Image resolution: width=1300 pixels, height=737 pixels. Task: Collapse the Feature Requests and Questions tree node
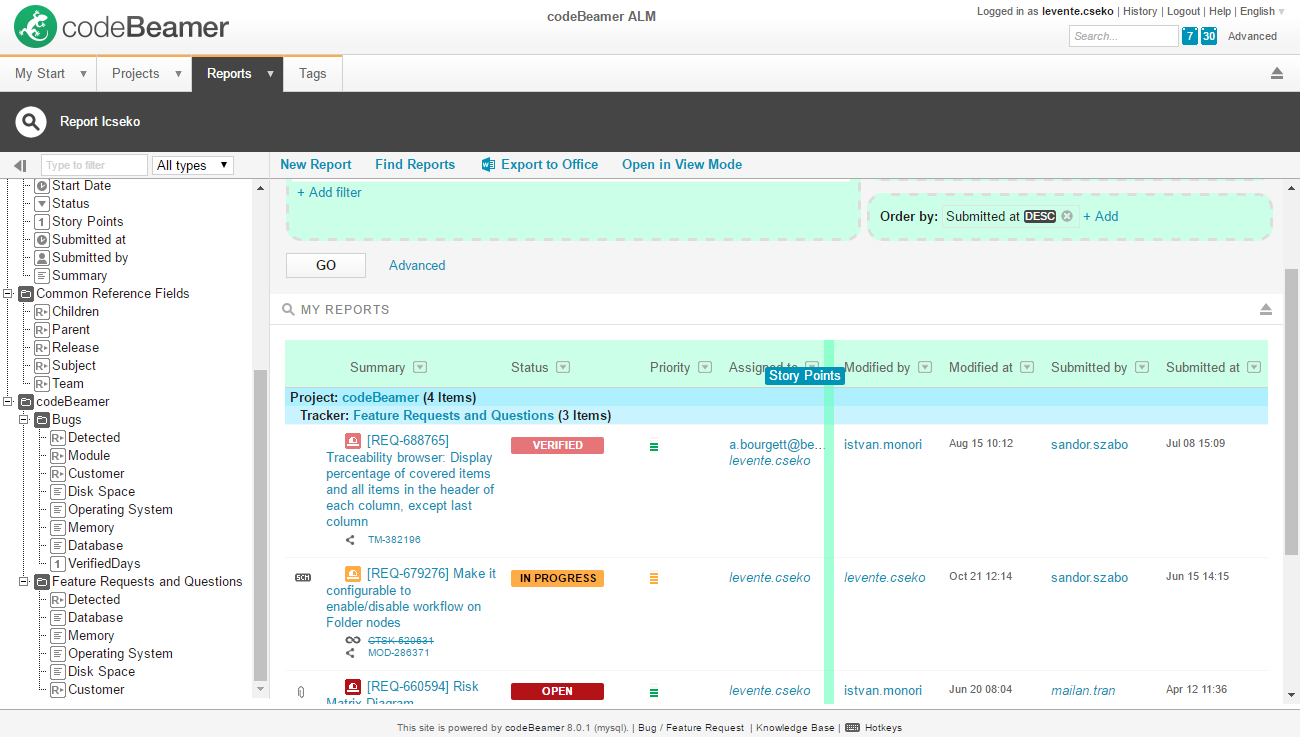(x=24, y=582)
